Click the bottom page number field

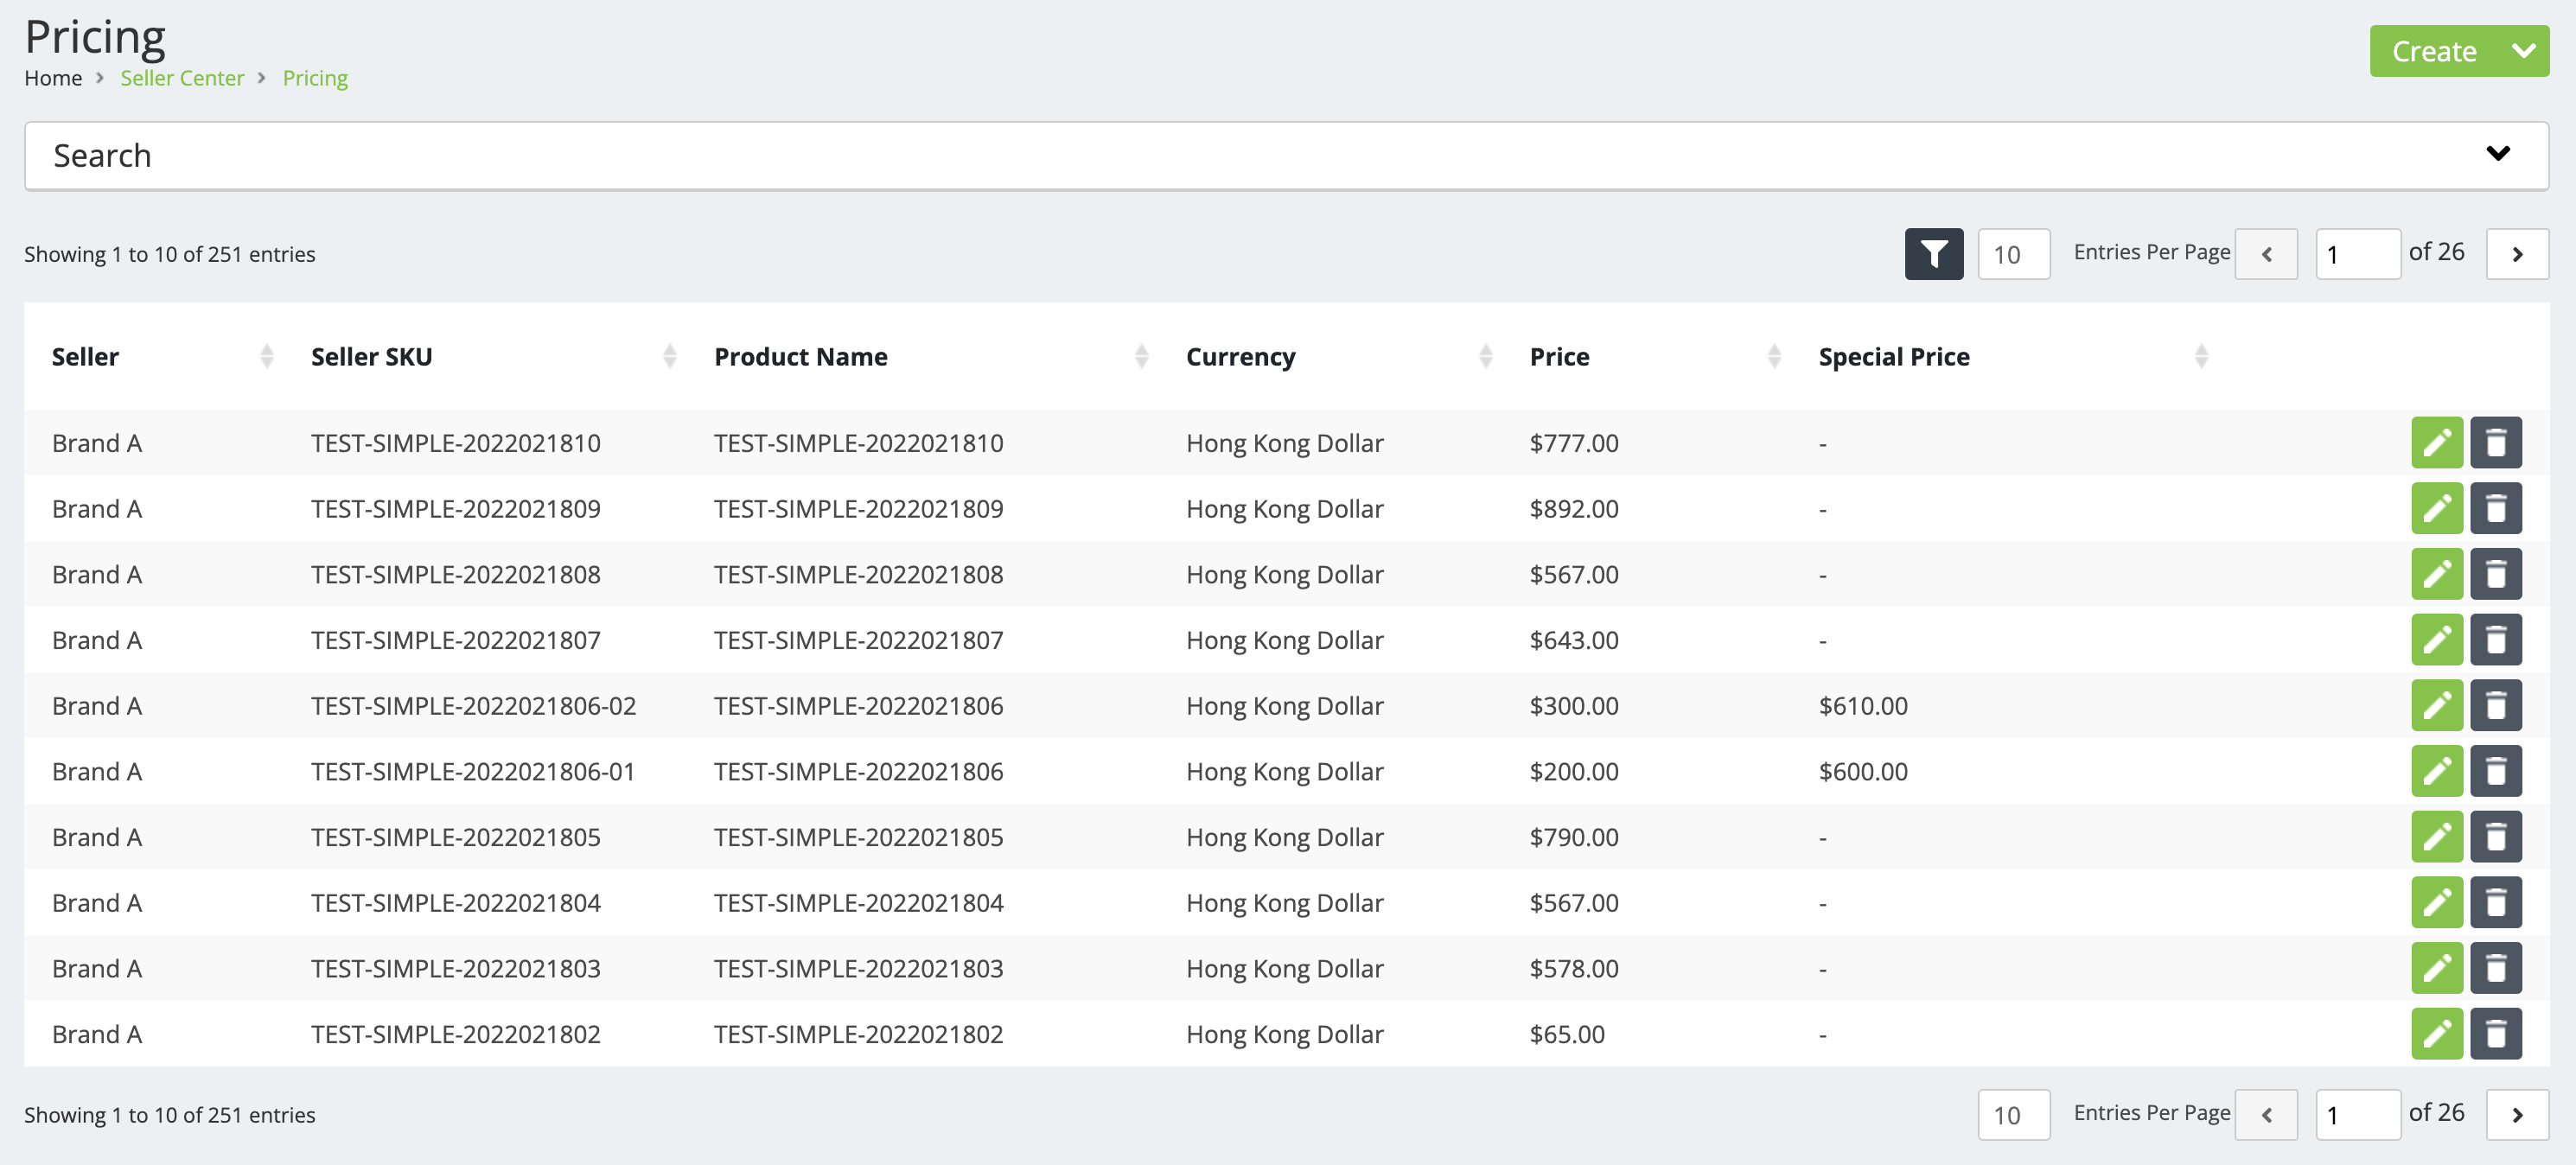pyautogui.click(x=2357, y=1114)
